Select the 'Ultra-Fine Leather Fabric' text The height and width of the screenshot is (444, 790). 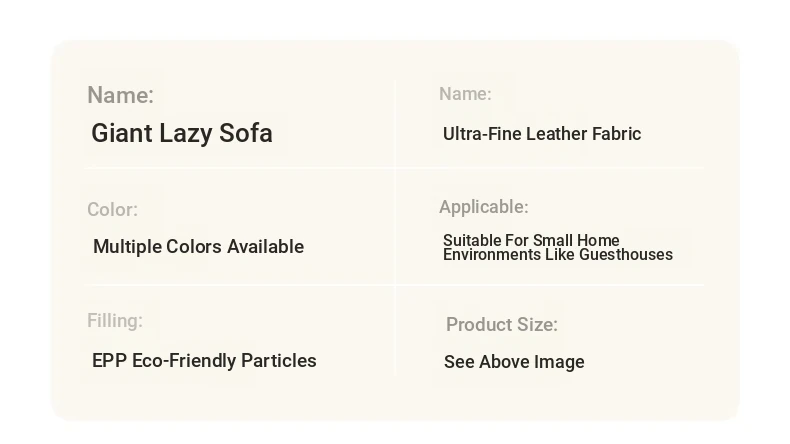pos(542,134)
